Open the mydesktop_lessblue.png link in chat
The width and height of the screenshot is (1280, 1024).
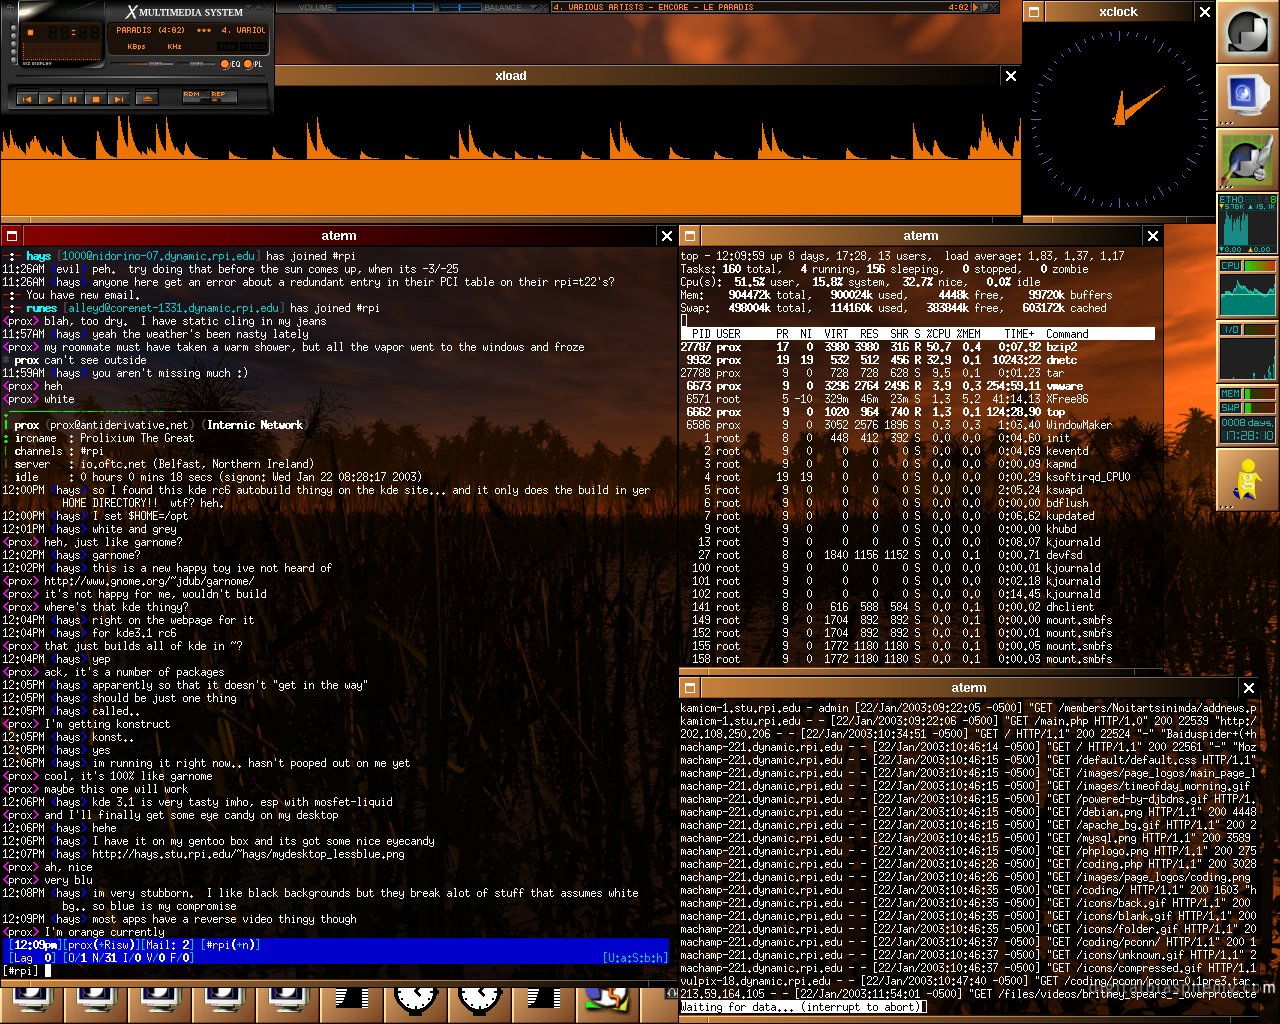pyautogui.click(x=248, y=854)
